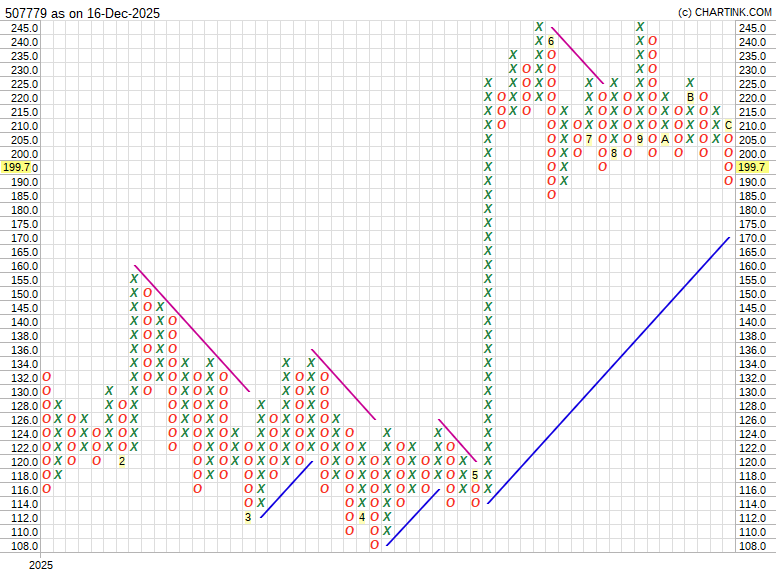Select the month marker labeled 8

point(614,153)
